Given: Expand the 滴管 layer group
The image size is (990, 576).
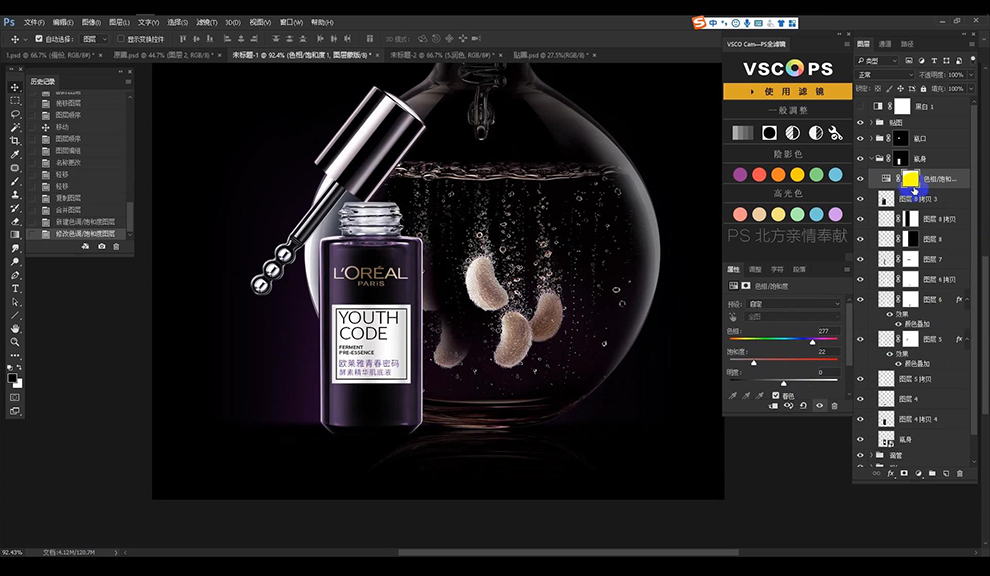Looking at the screenshot, I should [871, 455].
